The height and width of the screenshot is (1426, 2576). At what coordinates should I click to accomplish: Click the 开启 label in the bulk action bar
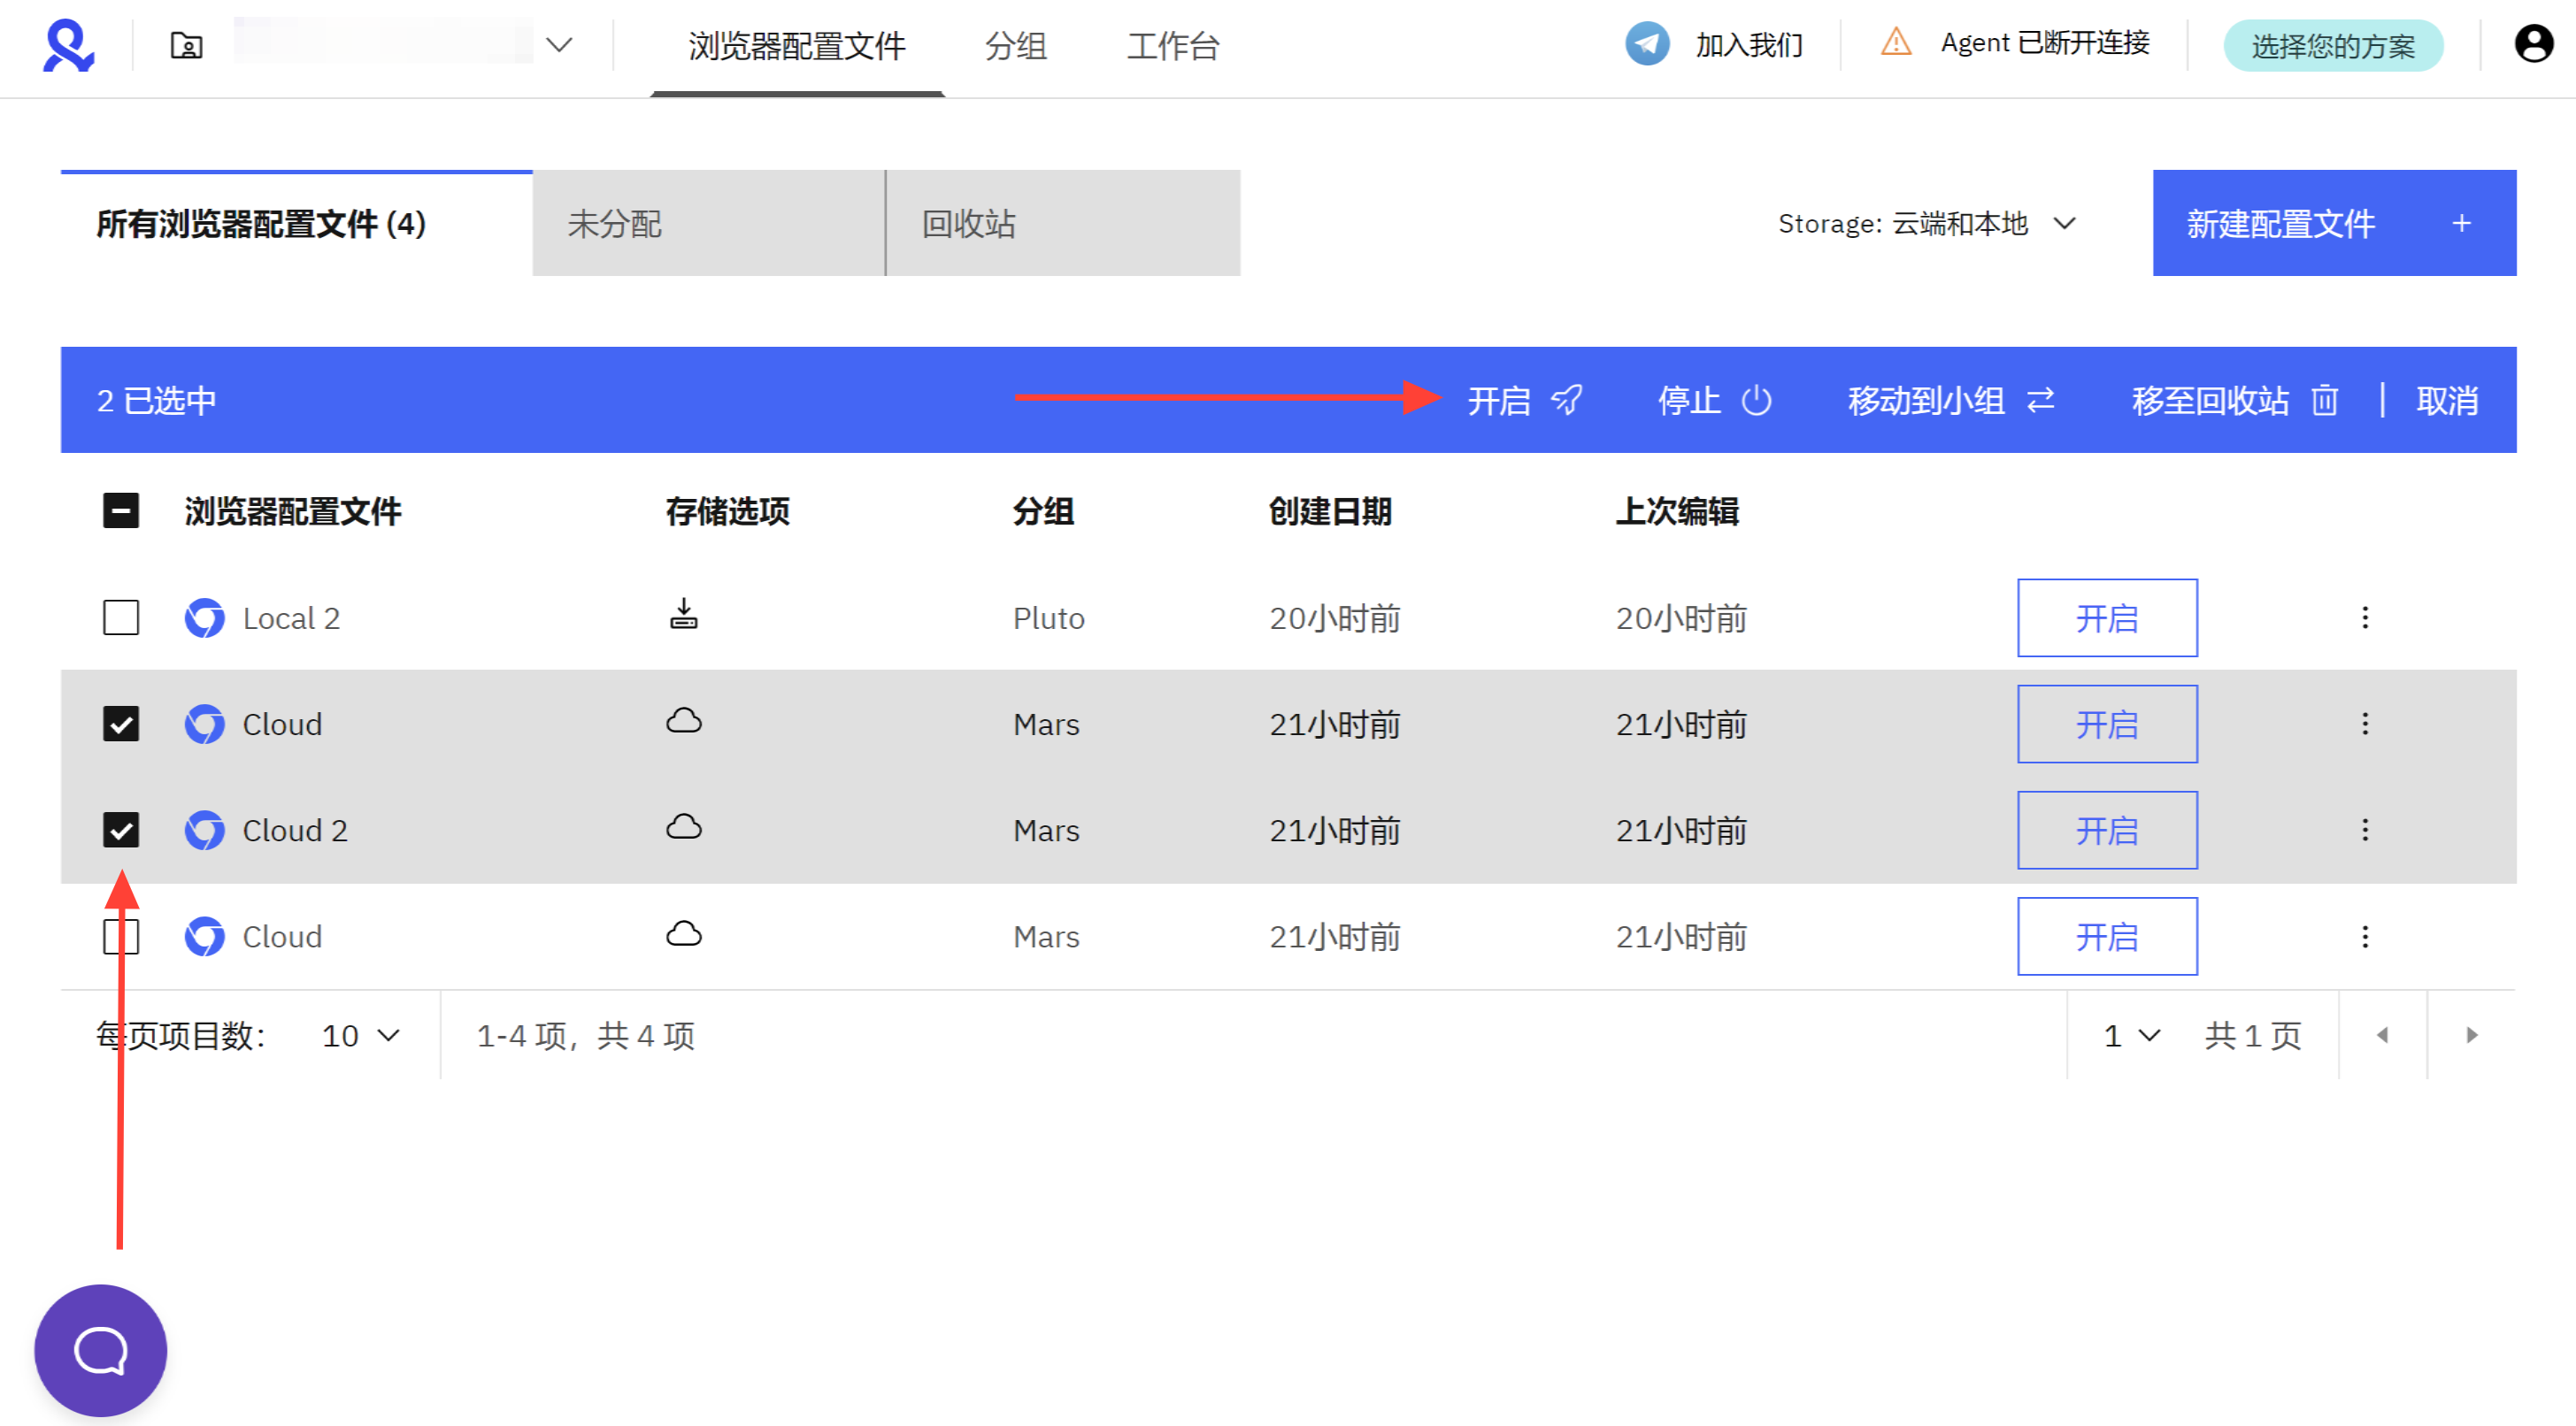1499,401
